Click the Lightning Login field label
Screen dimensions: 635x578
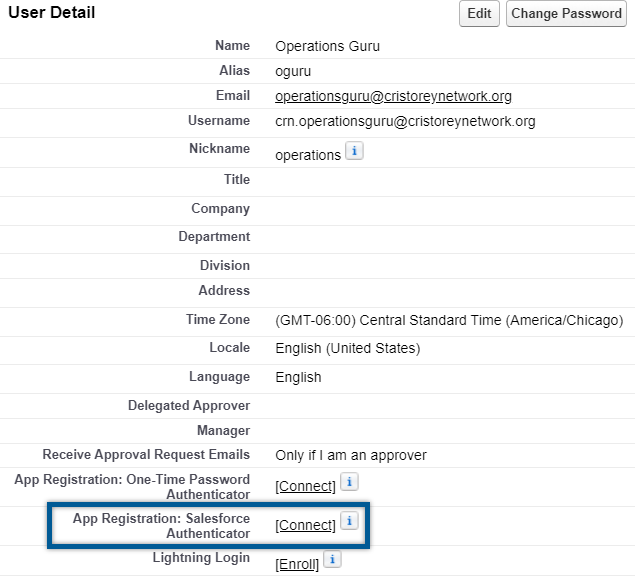tap(201, 557)
